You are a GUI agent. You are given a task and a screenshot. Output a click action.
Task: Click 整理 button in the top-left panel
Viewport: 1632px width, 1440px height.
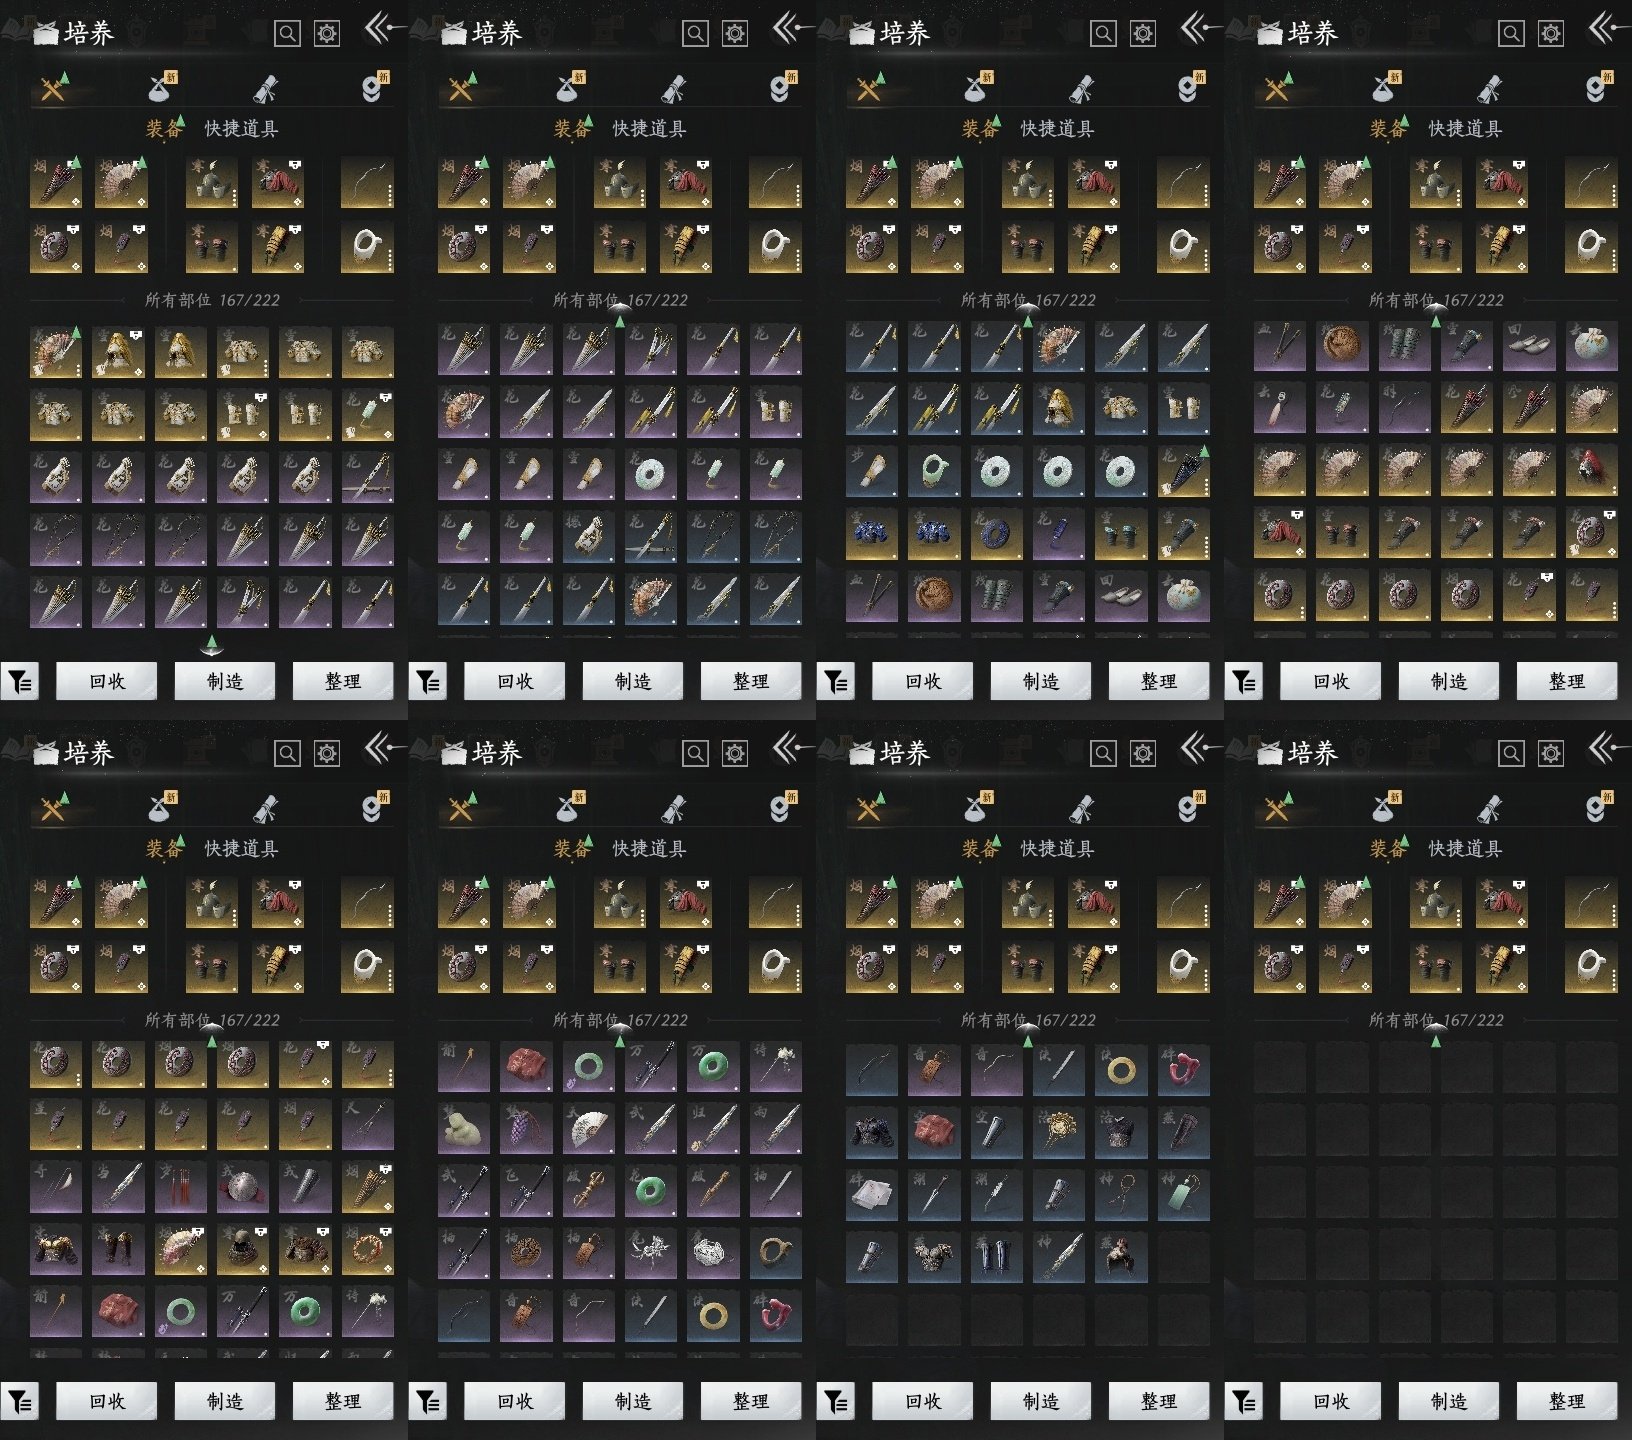pos(342,681)
